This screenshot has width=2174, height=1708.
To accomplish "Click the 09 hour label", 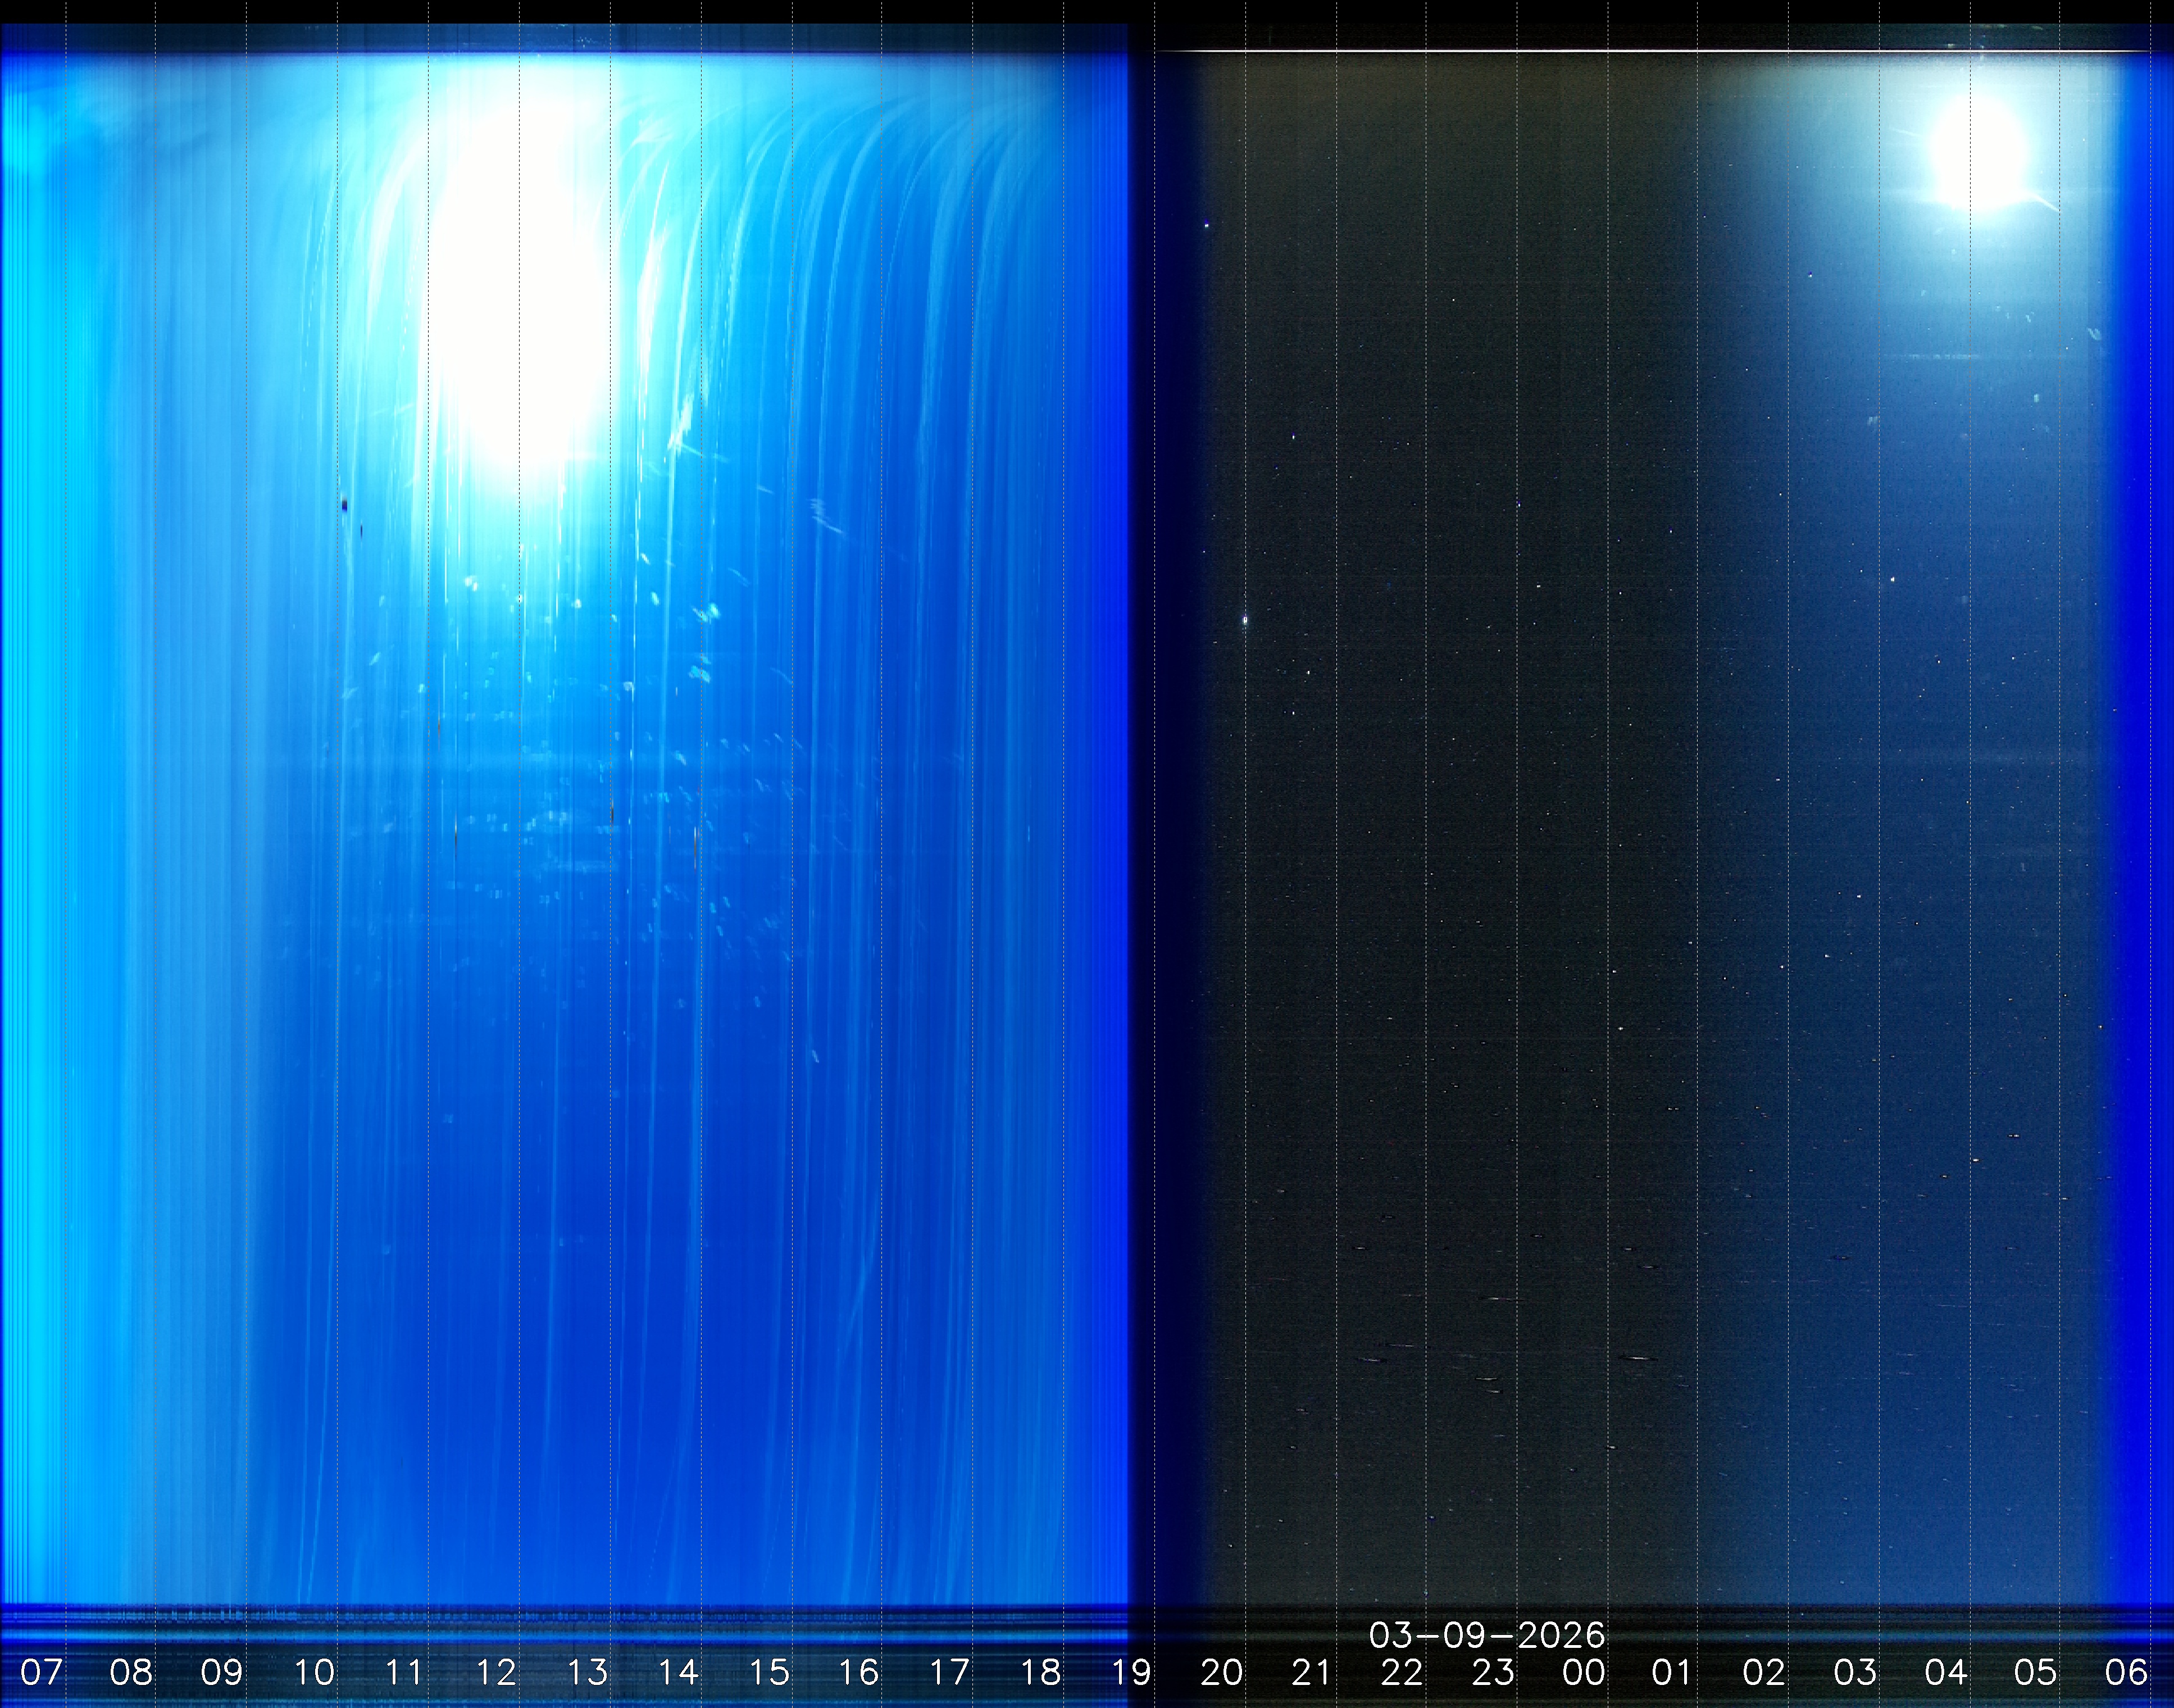I will tap(222, 1672).
